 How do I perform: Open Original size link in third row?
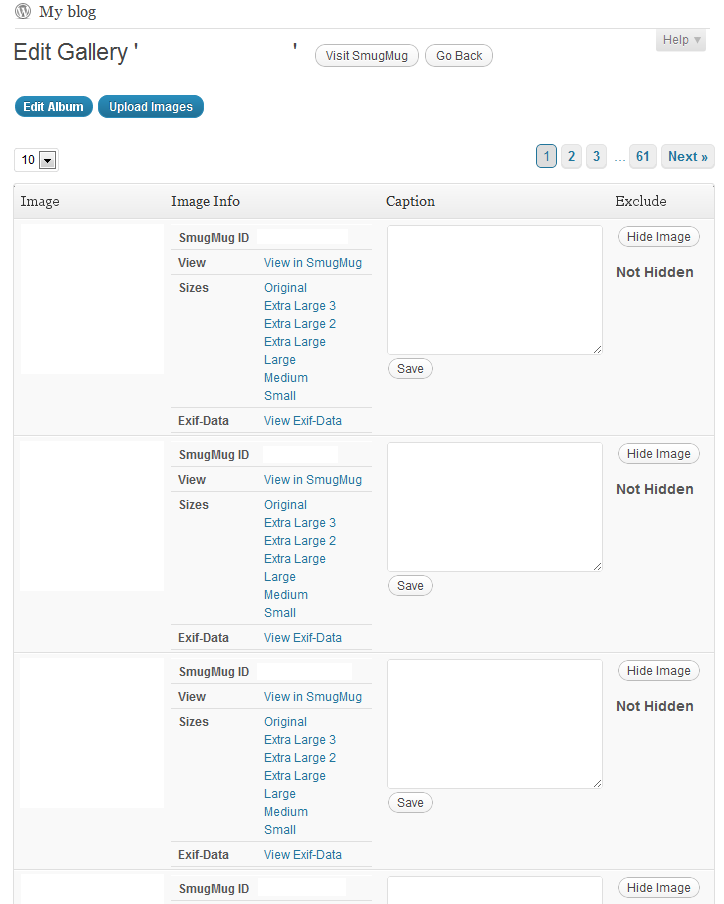click(x=285, y=722)
